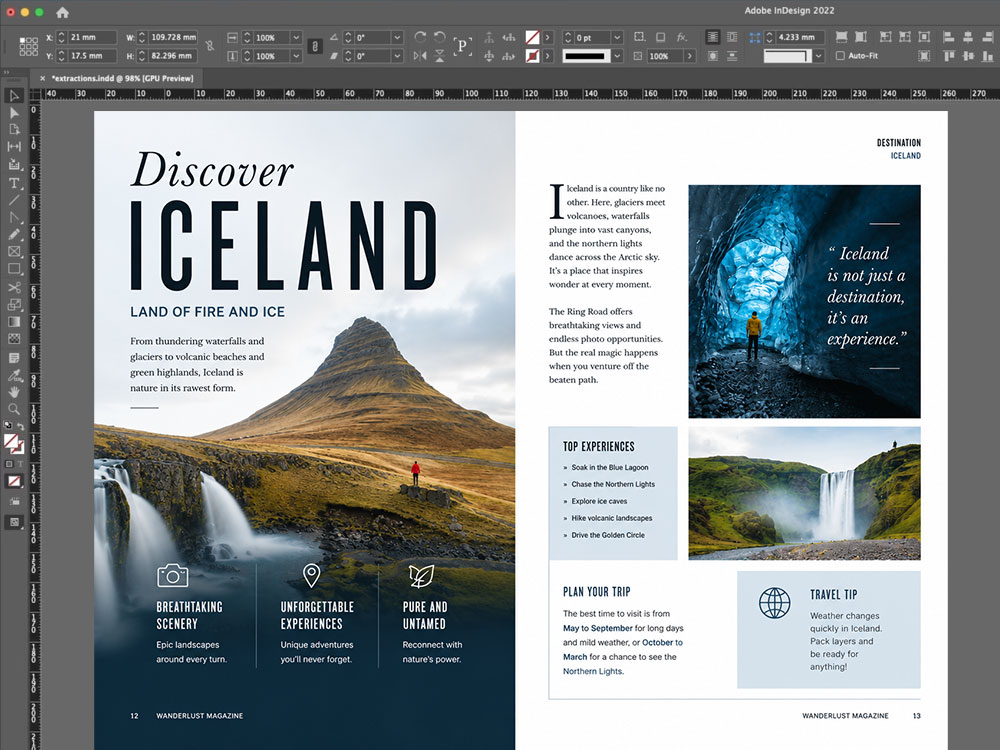The width and height of the screenshot is (1000, 750).
Task: Select the Note tool
Action: [x=14, y=357]
